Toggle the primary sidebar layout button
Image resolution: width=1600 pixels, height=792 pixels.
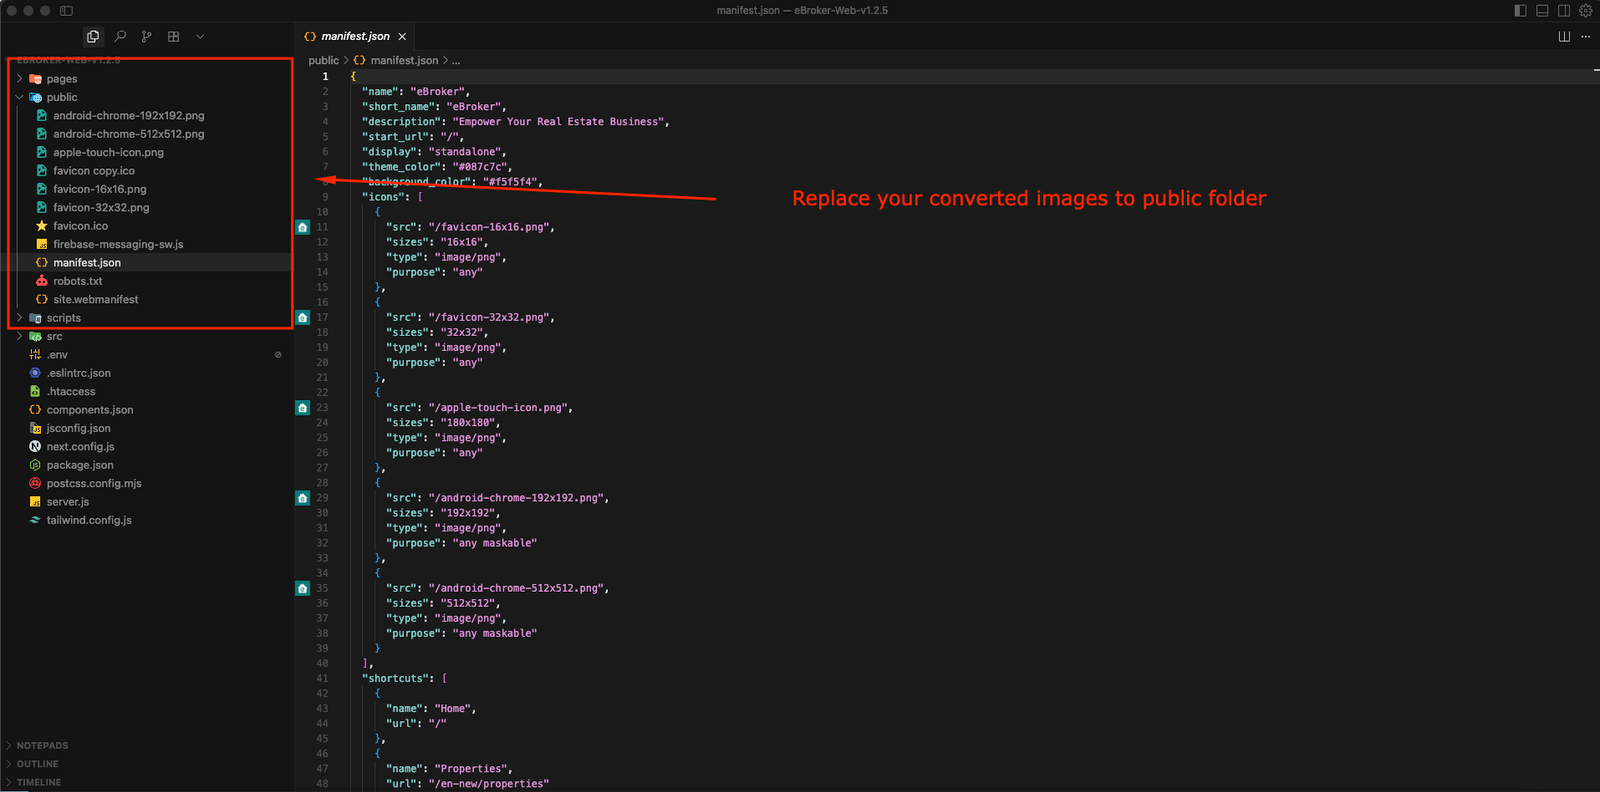[x=1520, y=11]
